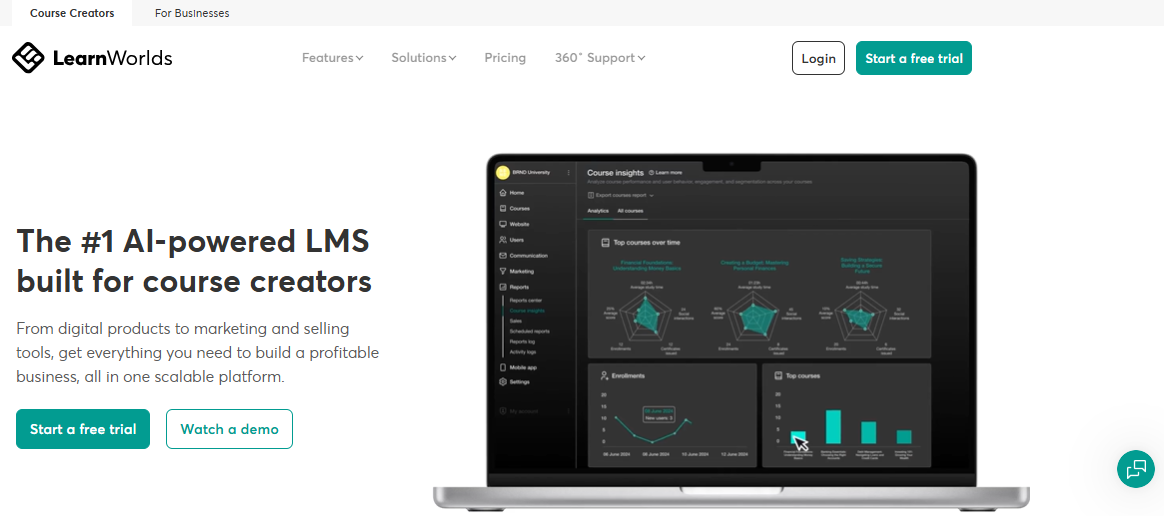
Task: Expand the Features dropdown menu
Action: [x=333, y=58]
